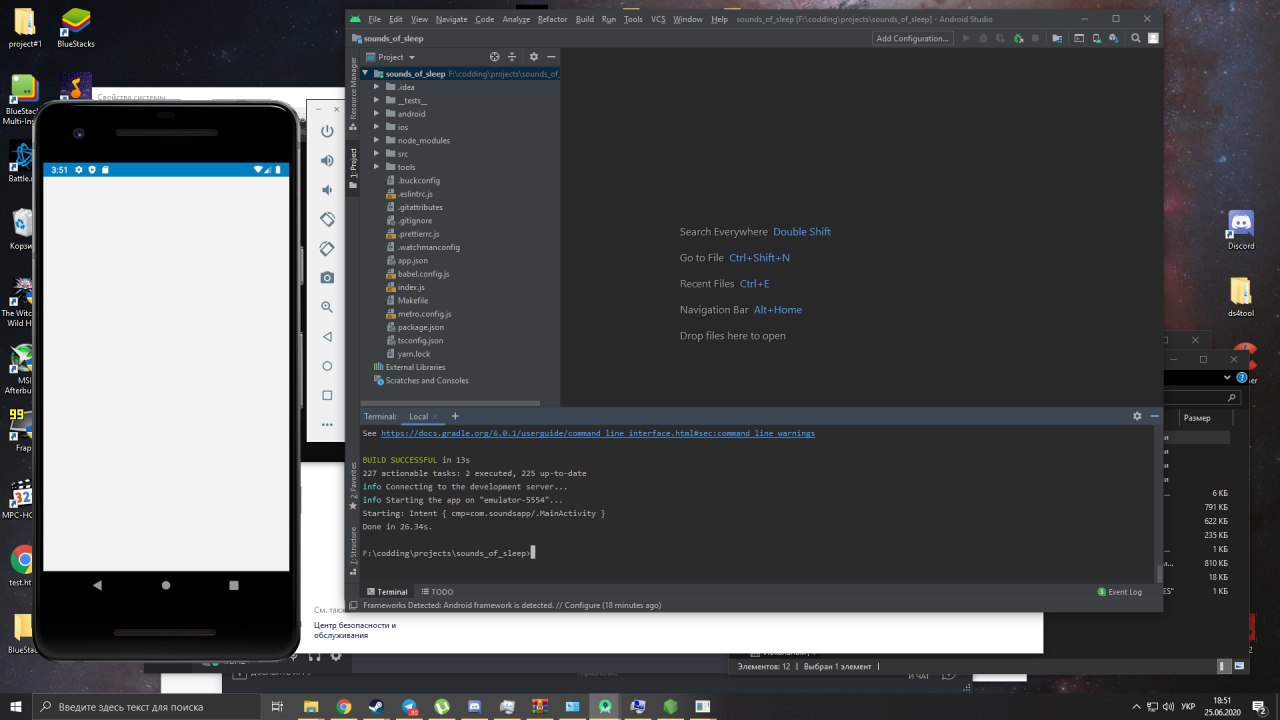1280x720 pixels.
Task: Toggle the Terminal tool window button
Action: (387, 592)
